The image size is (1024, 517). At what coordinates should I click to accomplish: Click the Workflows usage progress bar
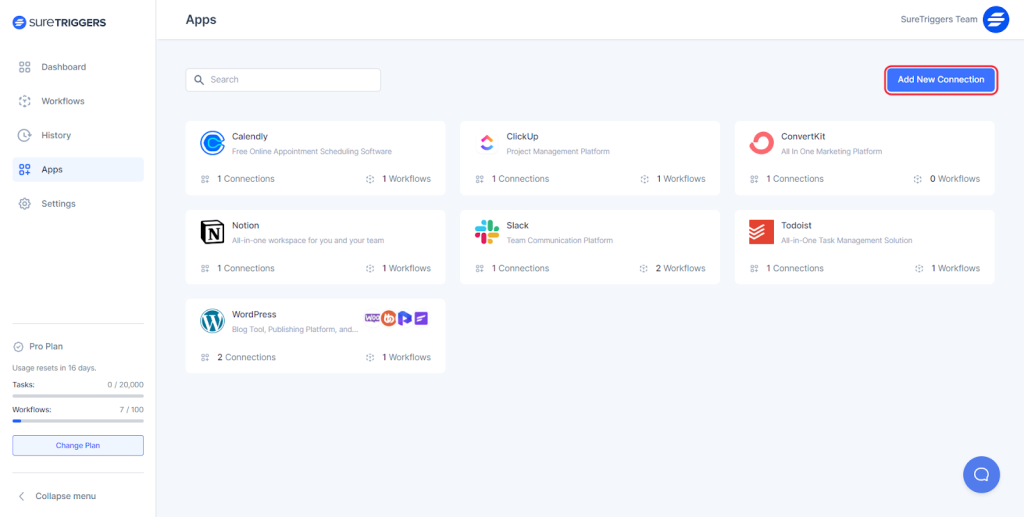[x=78, y=421]
